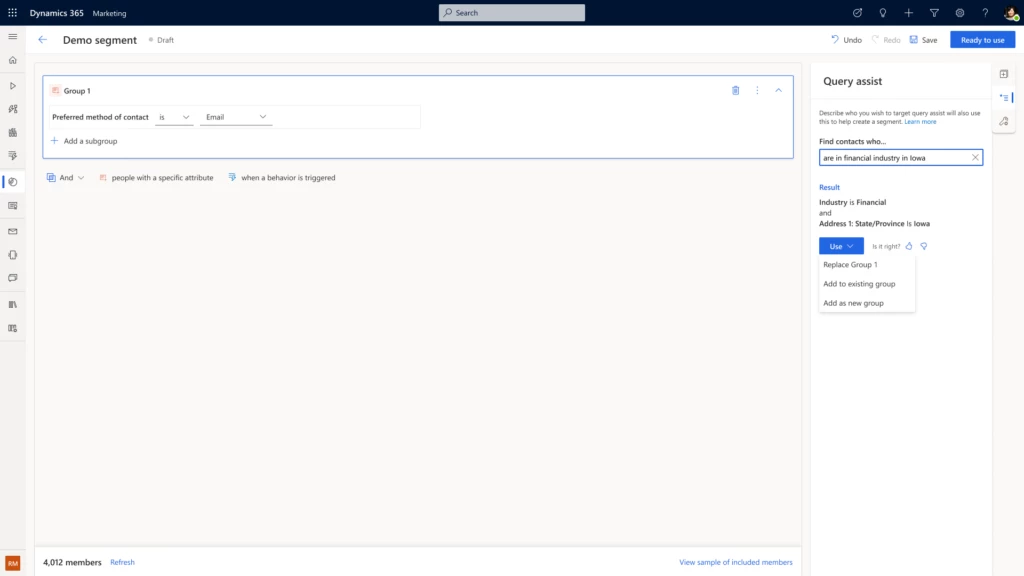
Task: Click the Ready to use button
Action: [x=981, y=39]
